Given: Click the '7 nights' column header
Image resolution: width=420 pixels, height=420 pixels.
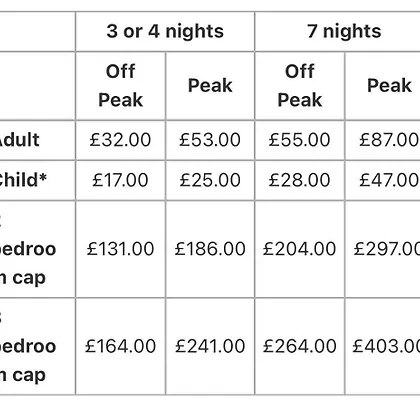Looking at the screenshot, I should click(344, 31).
